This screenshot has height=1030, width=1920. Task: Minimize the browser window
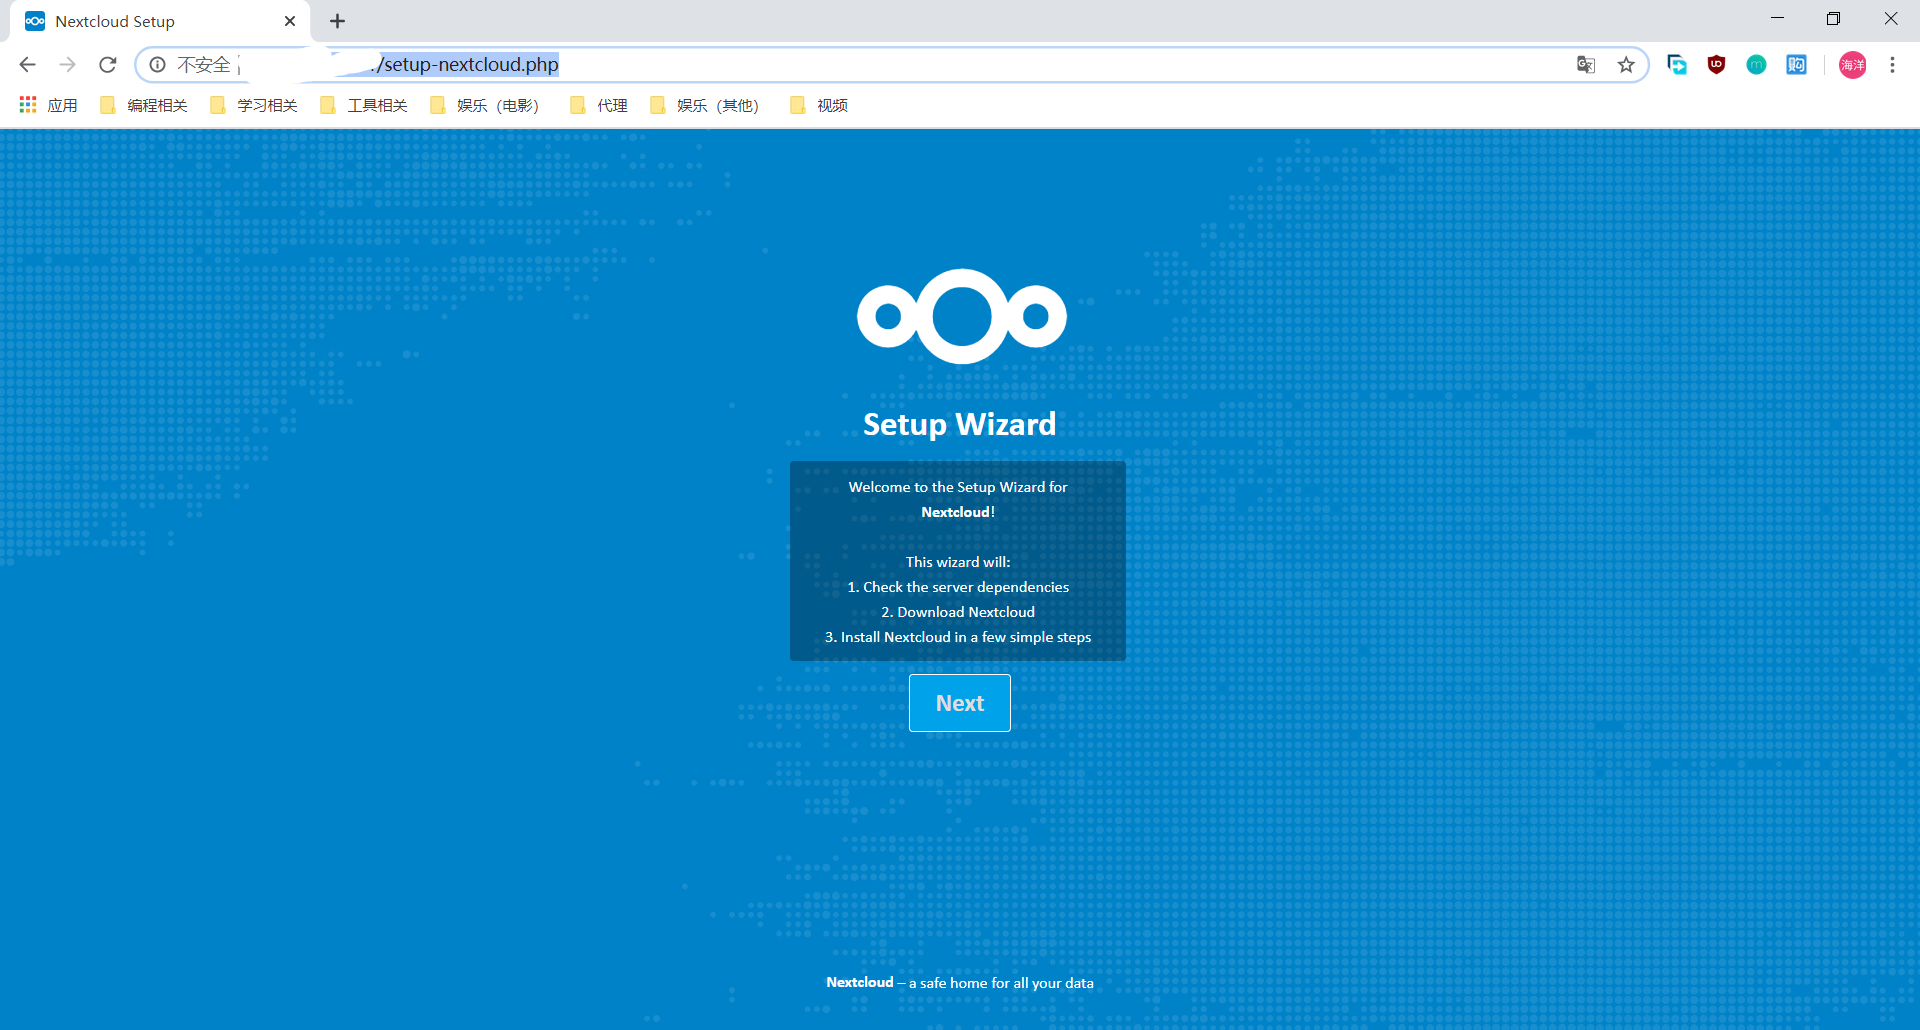click(x=1777, y=19)
